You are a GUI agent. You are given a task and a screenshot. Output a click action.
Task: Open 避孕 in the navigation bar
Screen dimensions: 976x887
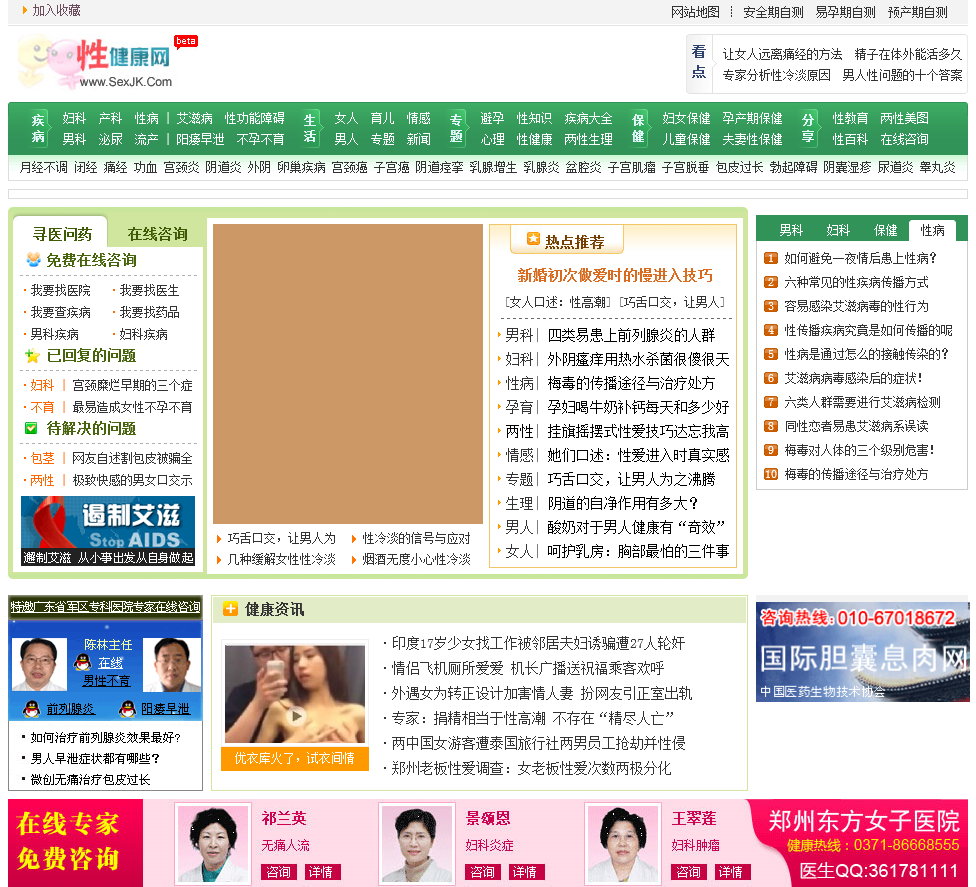click(492, 118)
